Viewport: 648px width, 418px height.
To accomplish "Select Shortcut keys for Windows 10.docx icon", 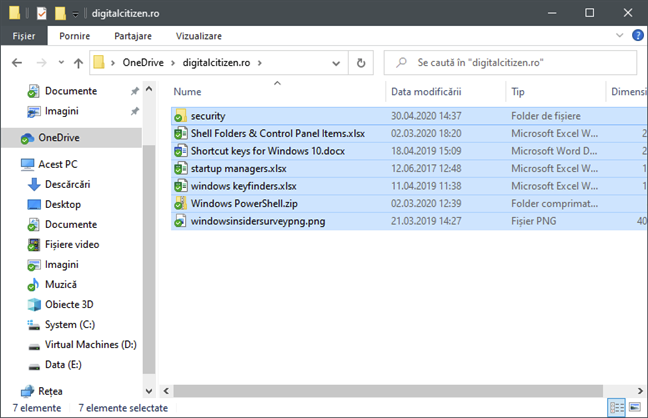I will pyautogui.click(x=180, y=151).
